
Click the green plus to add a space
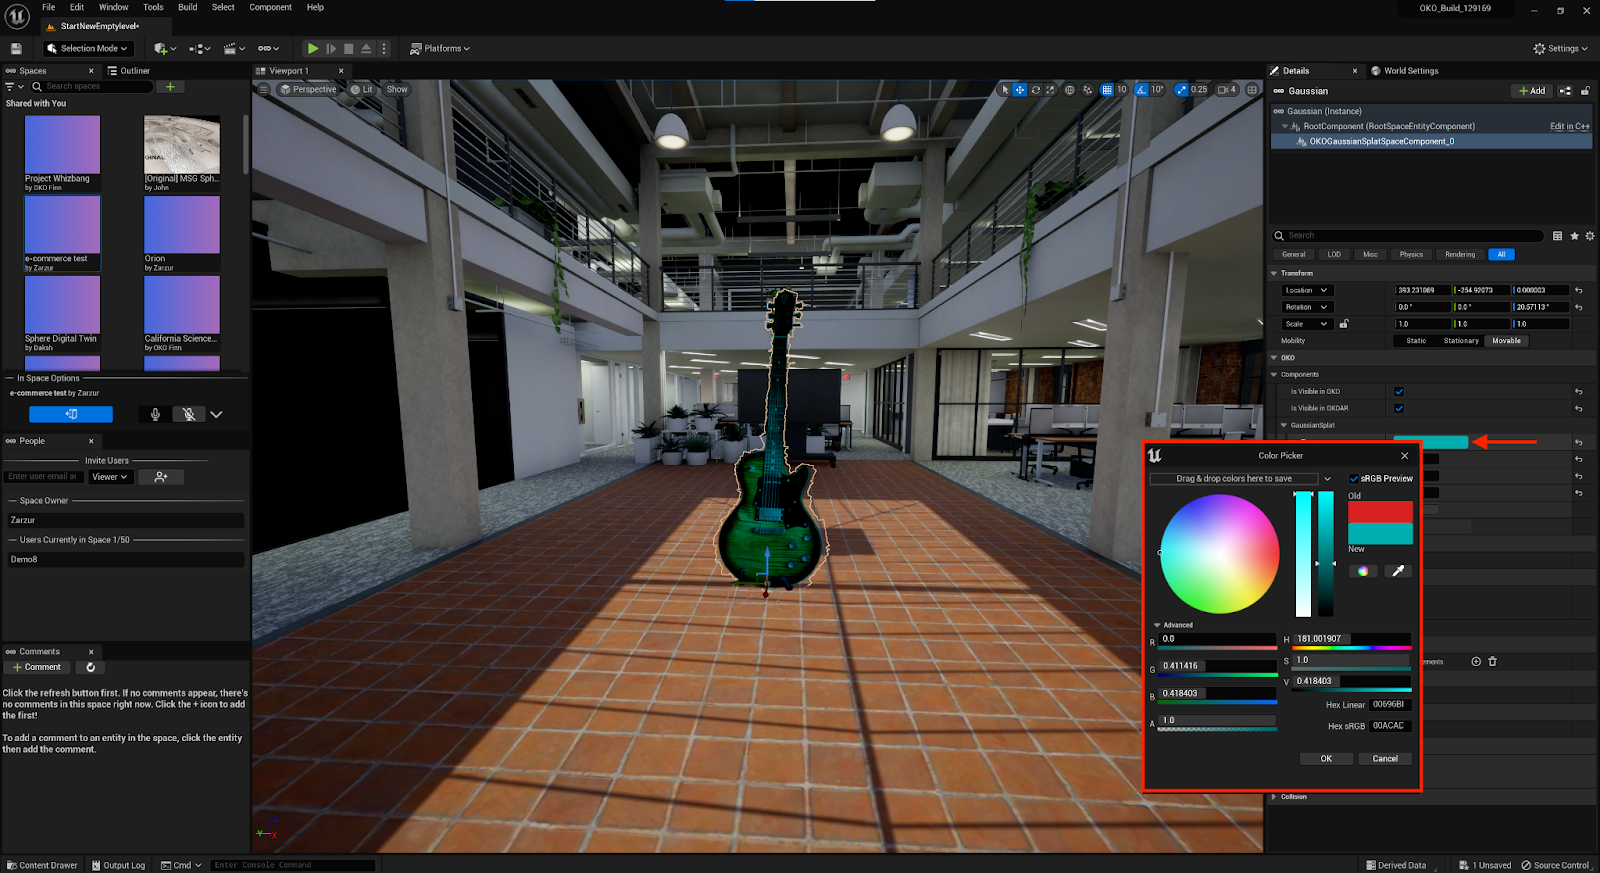coord(170,87)
